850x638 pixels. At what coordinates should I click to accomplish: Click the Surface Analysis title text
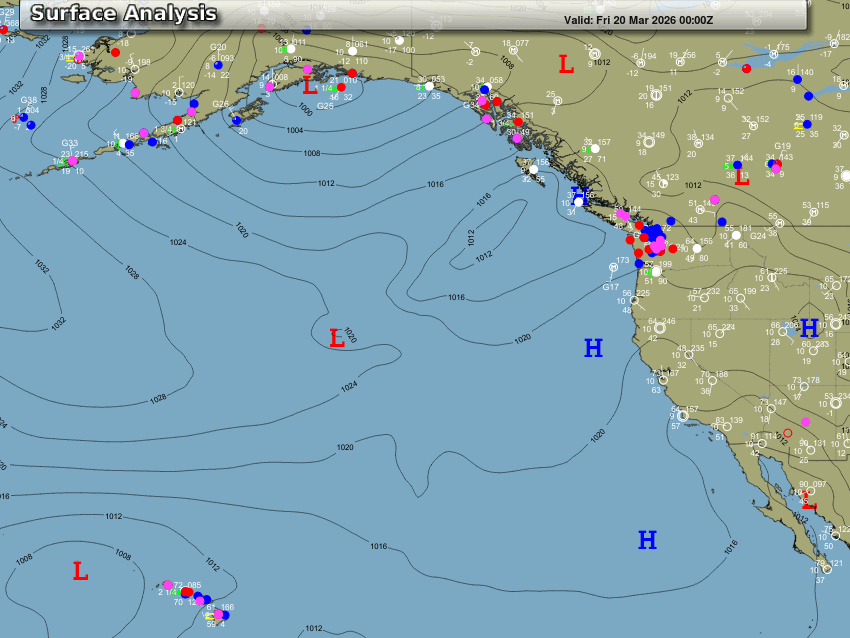coord(124,14)
